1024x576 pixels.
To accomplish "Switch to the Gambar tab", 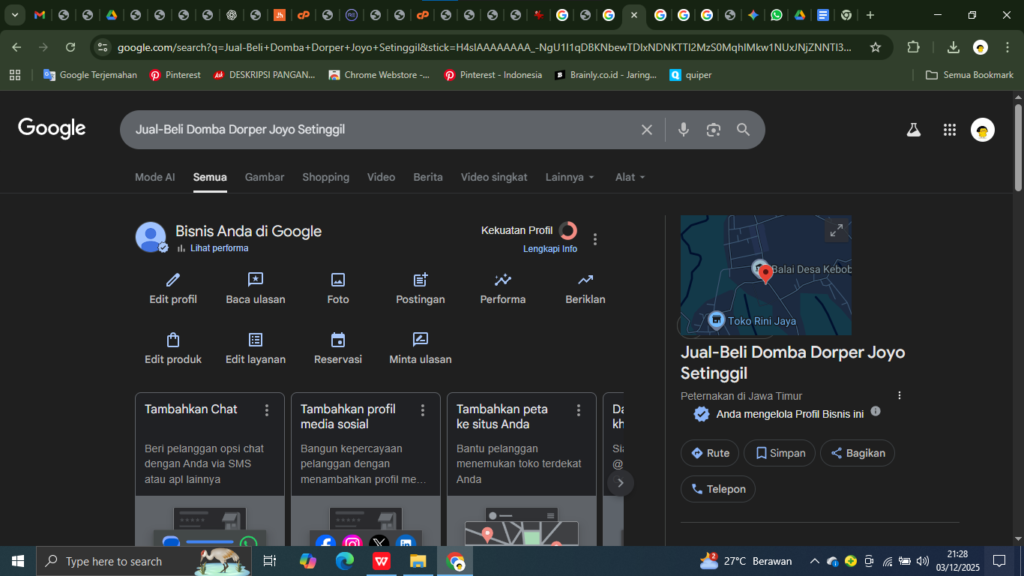I will tap(265, 177).
